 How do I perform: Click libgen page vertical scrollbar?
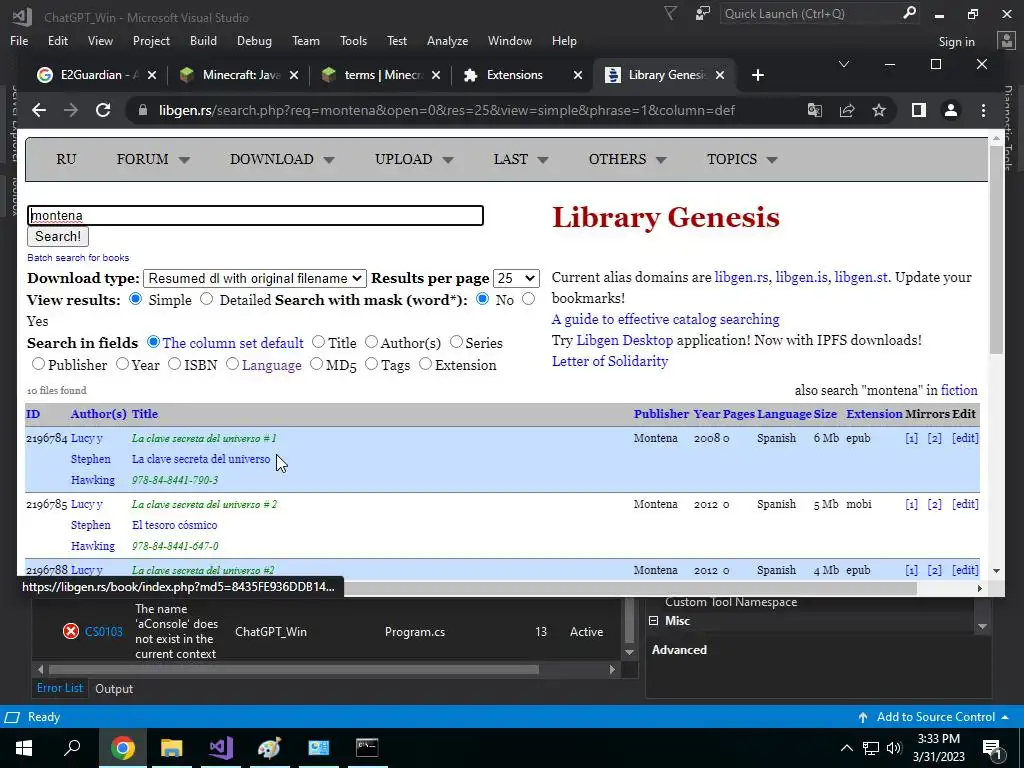pos(996,248)
